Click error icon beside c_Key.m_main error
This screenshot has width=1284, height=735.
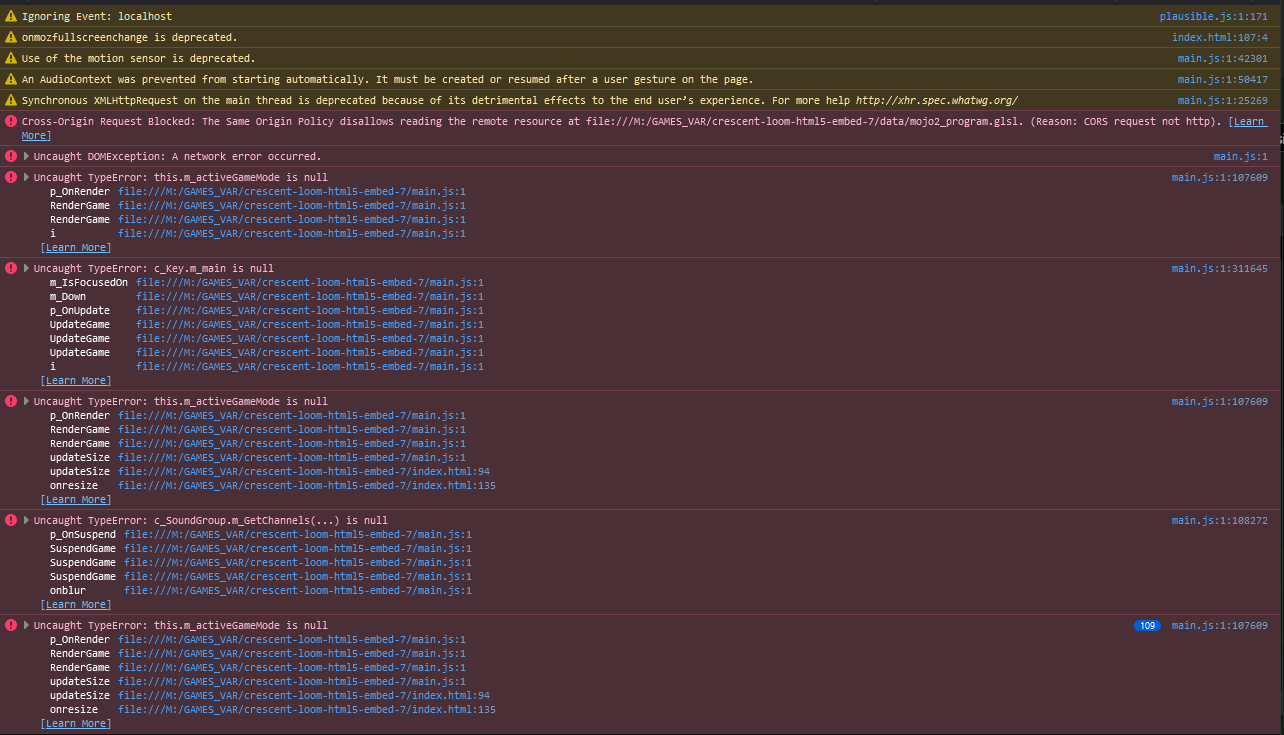11,269
